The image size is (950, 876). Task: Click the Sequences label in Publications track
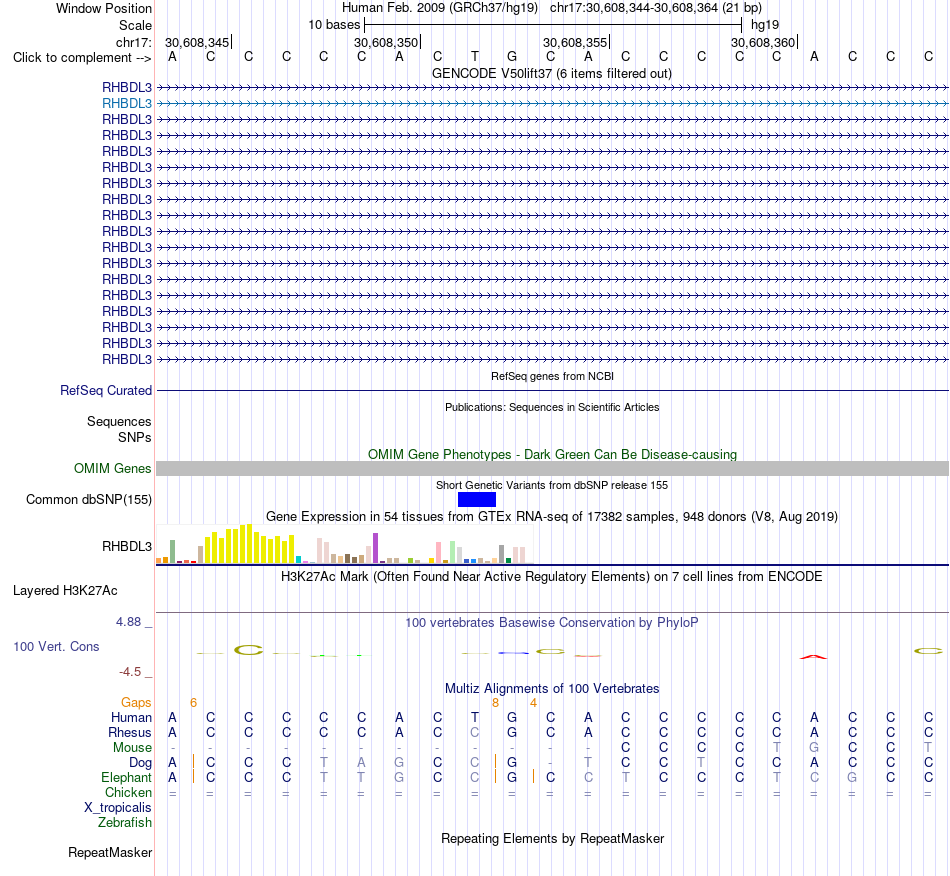pyautogui.click(x=119, y=422)
